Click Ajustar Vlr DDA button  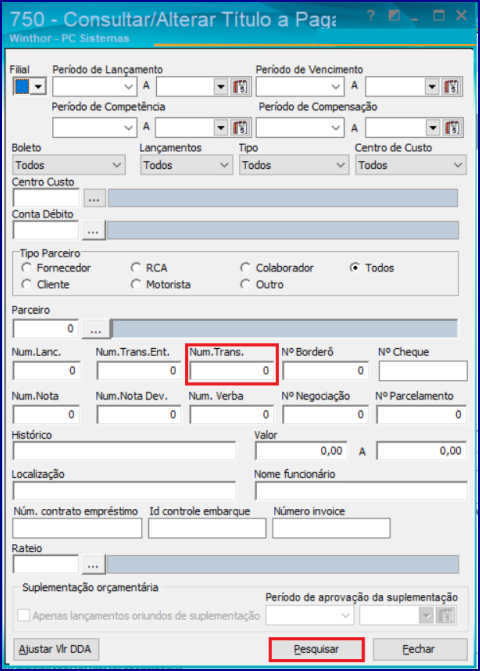[56, 649]
